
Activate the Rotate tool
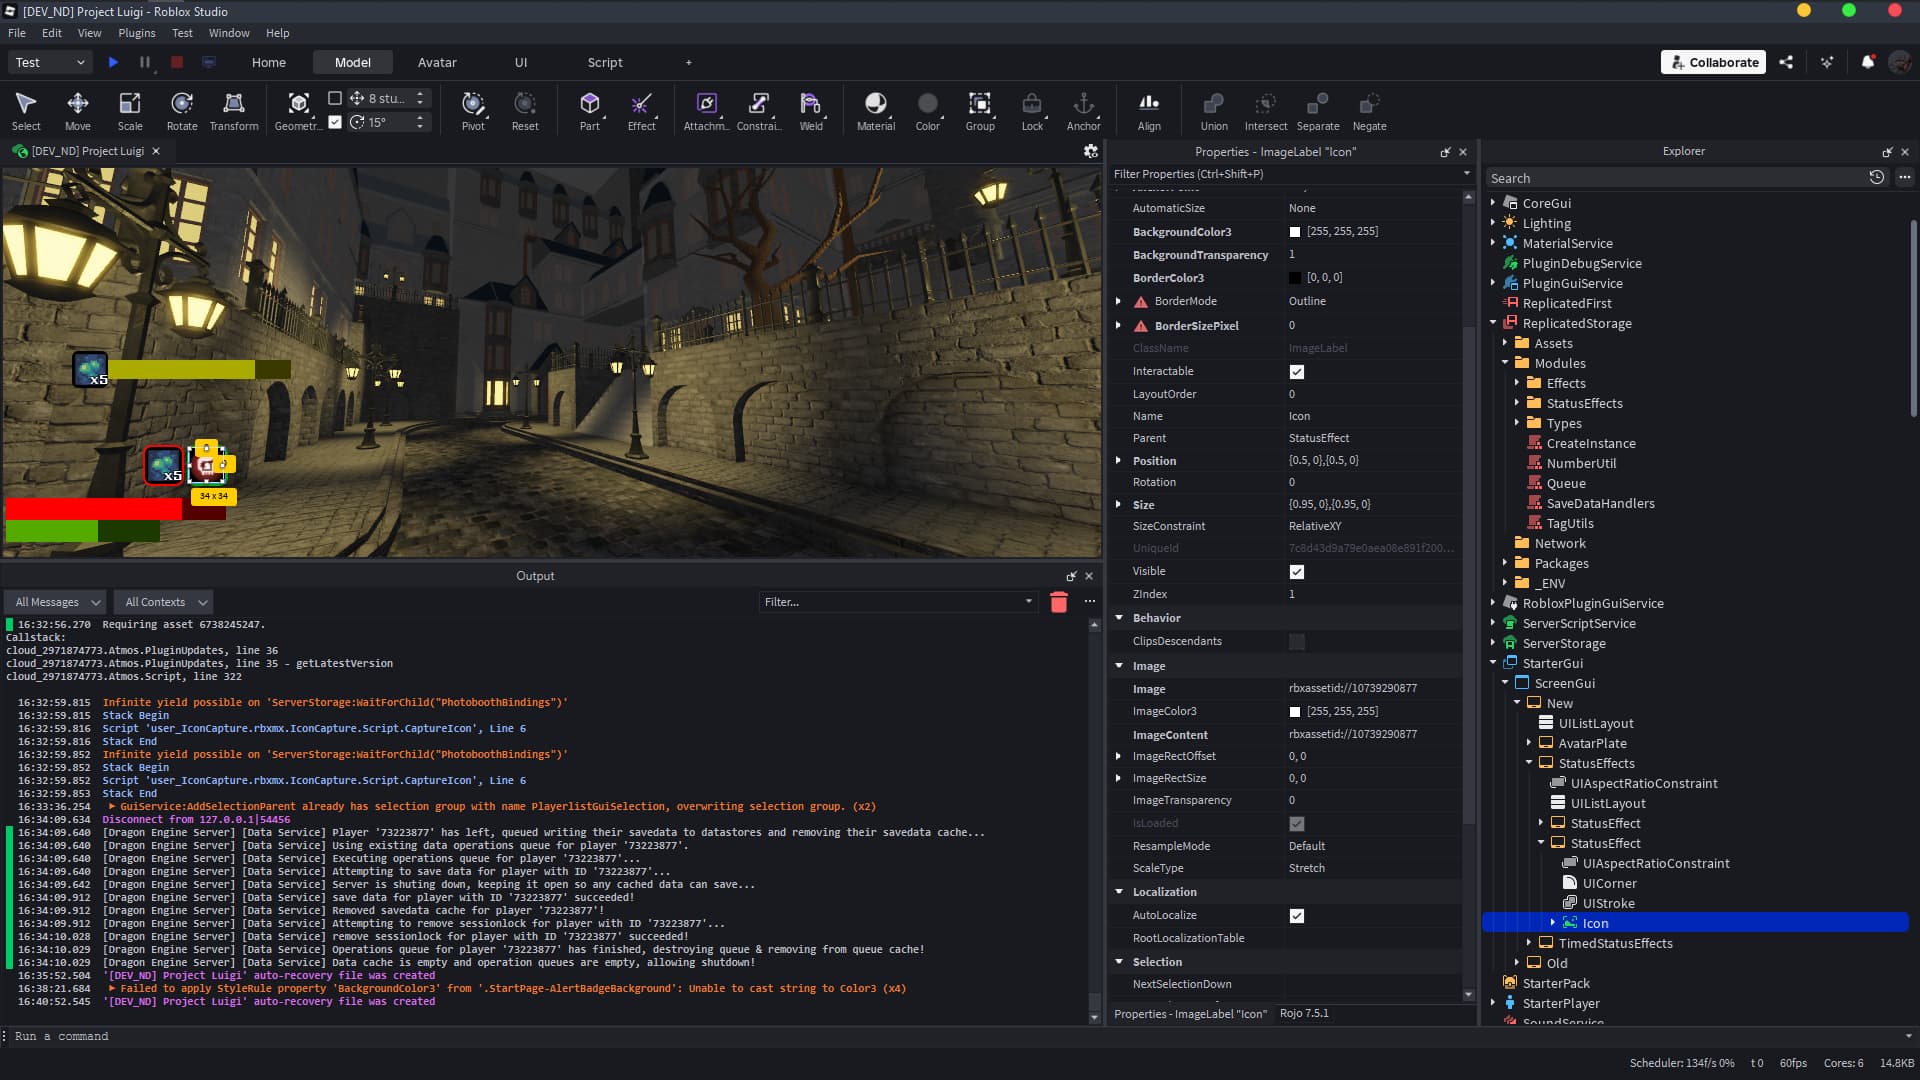pyautogui.click(x=181, y=110)
